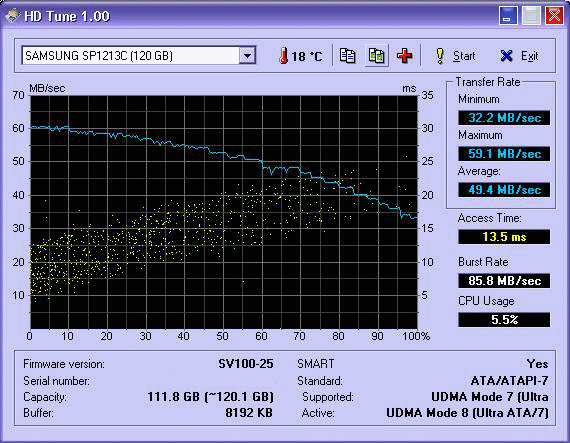Select the SAMSUNG SP1213C drive field
Screen dimensions: 570x443
[x=139, y=56]
